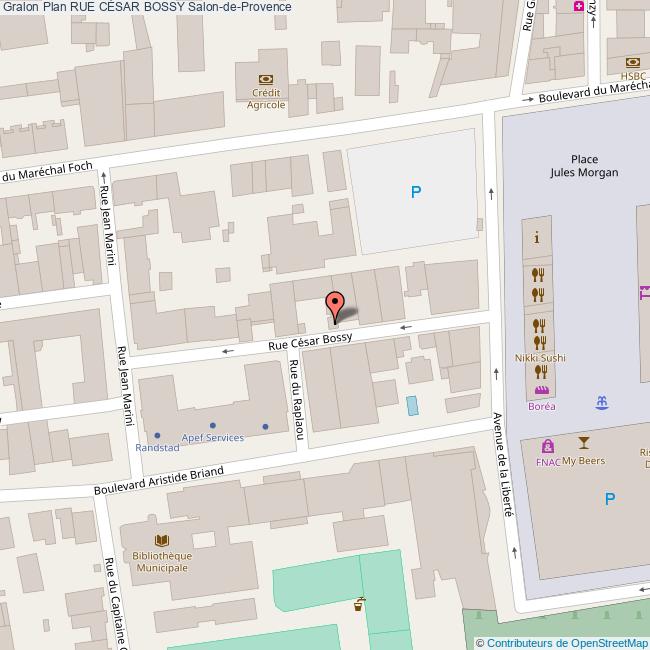
Task: Click the blue fountain icon
Action: (x=601, y=402)
